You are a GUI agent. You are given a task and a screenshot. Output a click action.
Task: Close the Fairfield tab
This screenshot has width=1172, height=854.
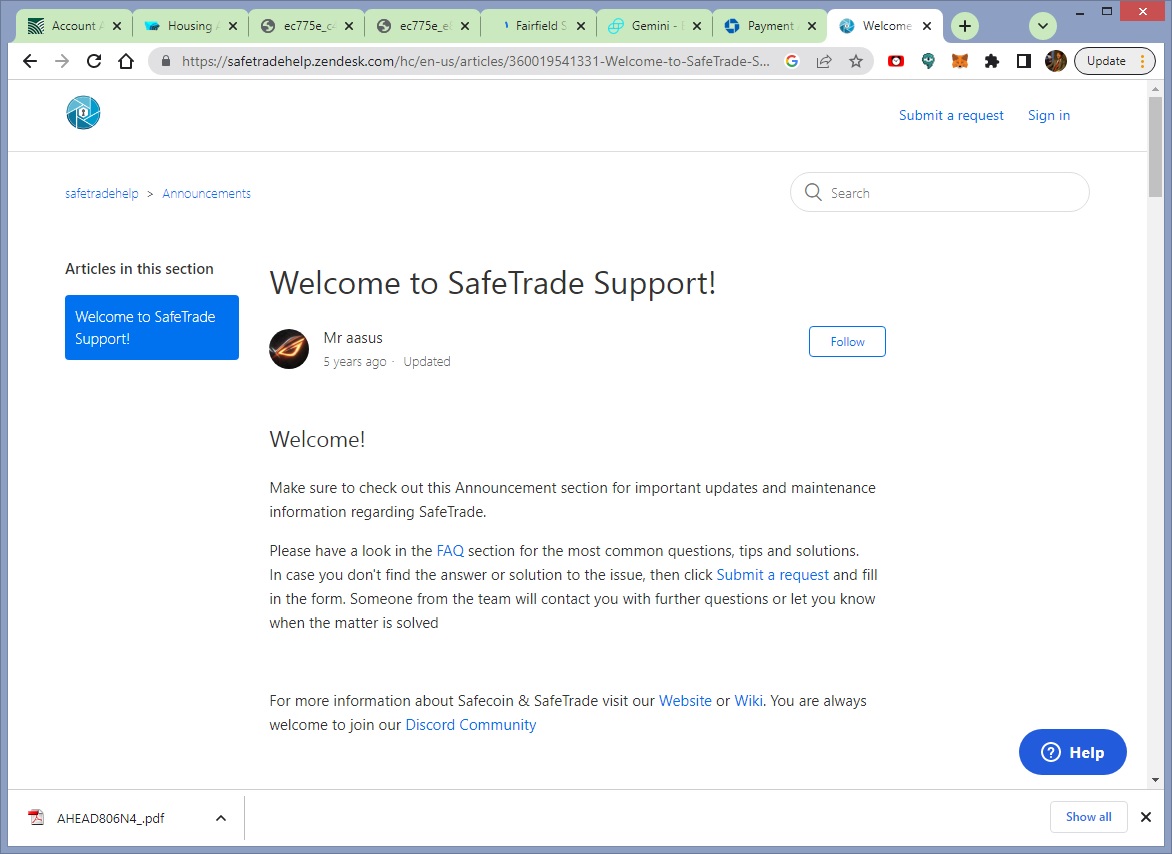[581, 26]
